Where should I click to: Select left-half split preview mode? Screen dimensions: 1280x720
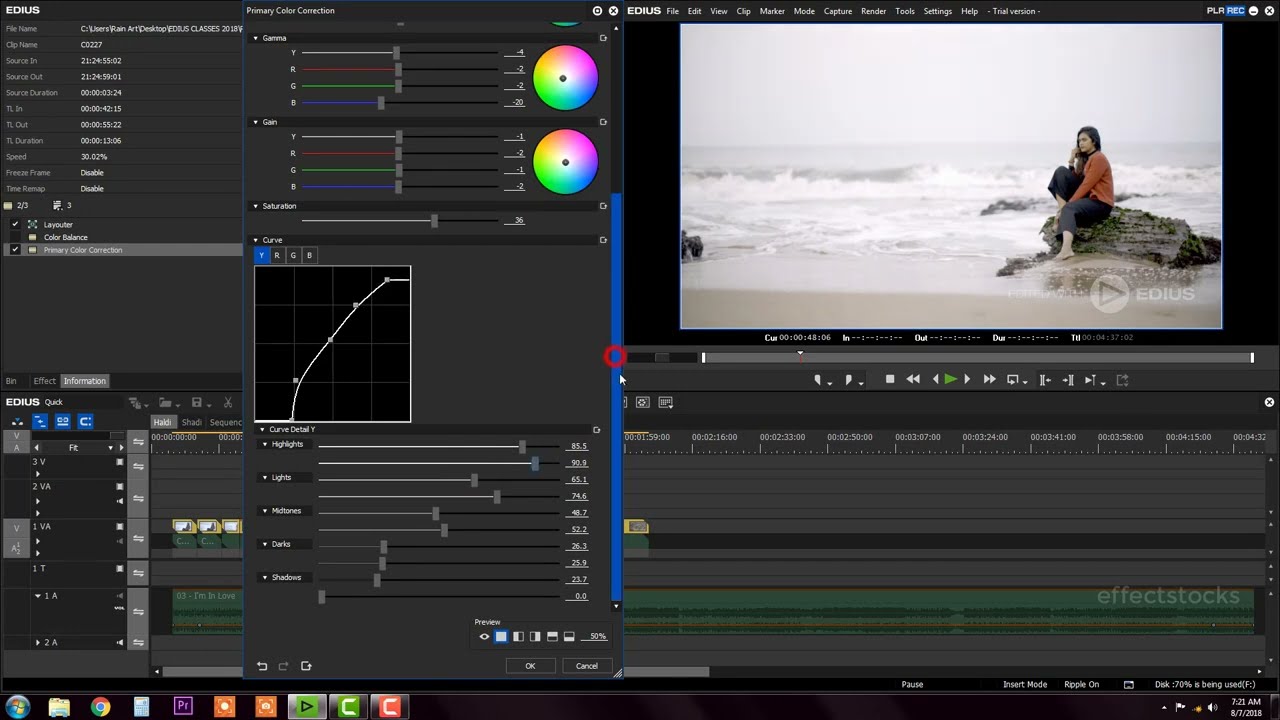[518, 637]
